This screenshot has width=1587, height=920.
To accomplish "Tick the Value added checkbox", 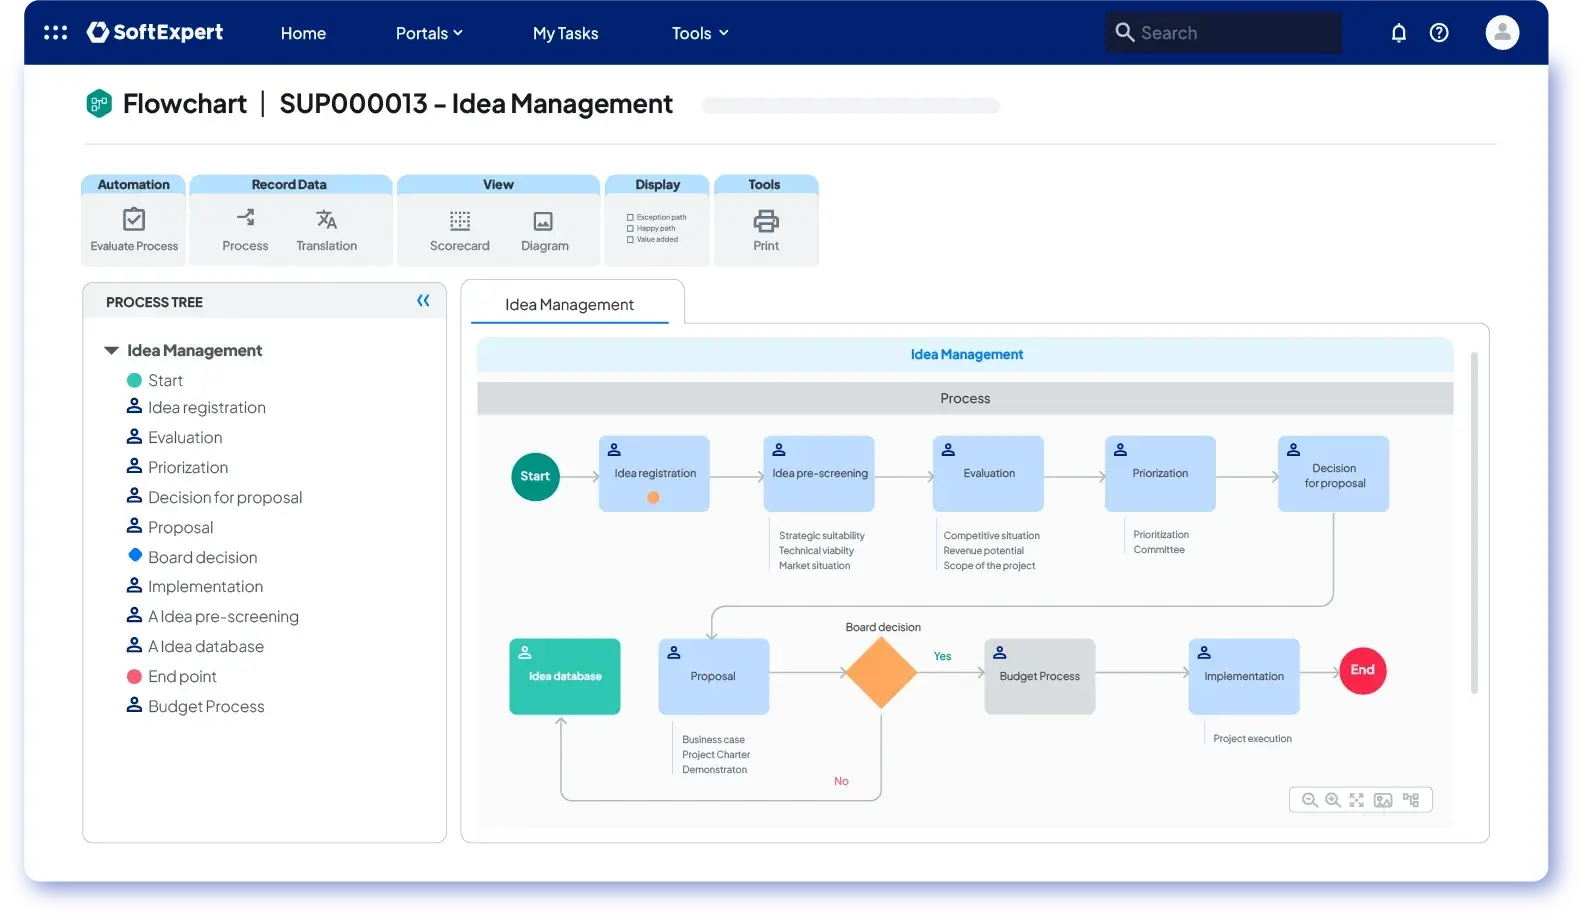I will 630,239.
